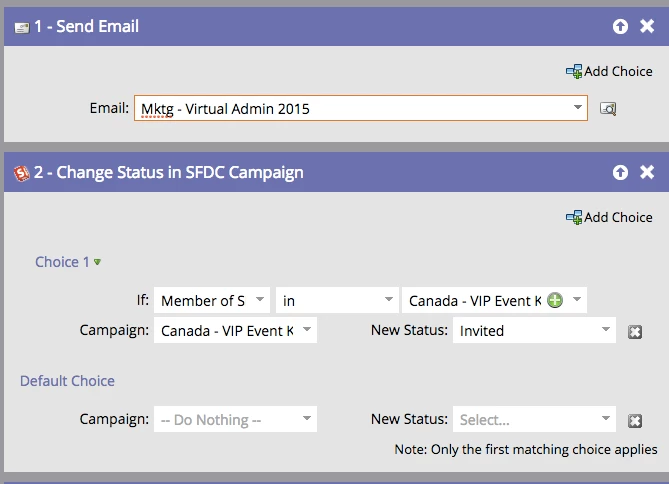Image resolution: width=669 pixels, height=484 pixels.
Task: Delete the Change Status in SFDC Campaign step
Action: pos(647,172)
